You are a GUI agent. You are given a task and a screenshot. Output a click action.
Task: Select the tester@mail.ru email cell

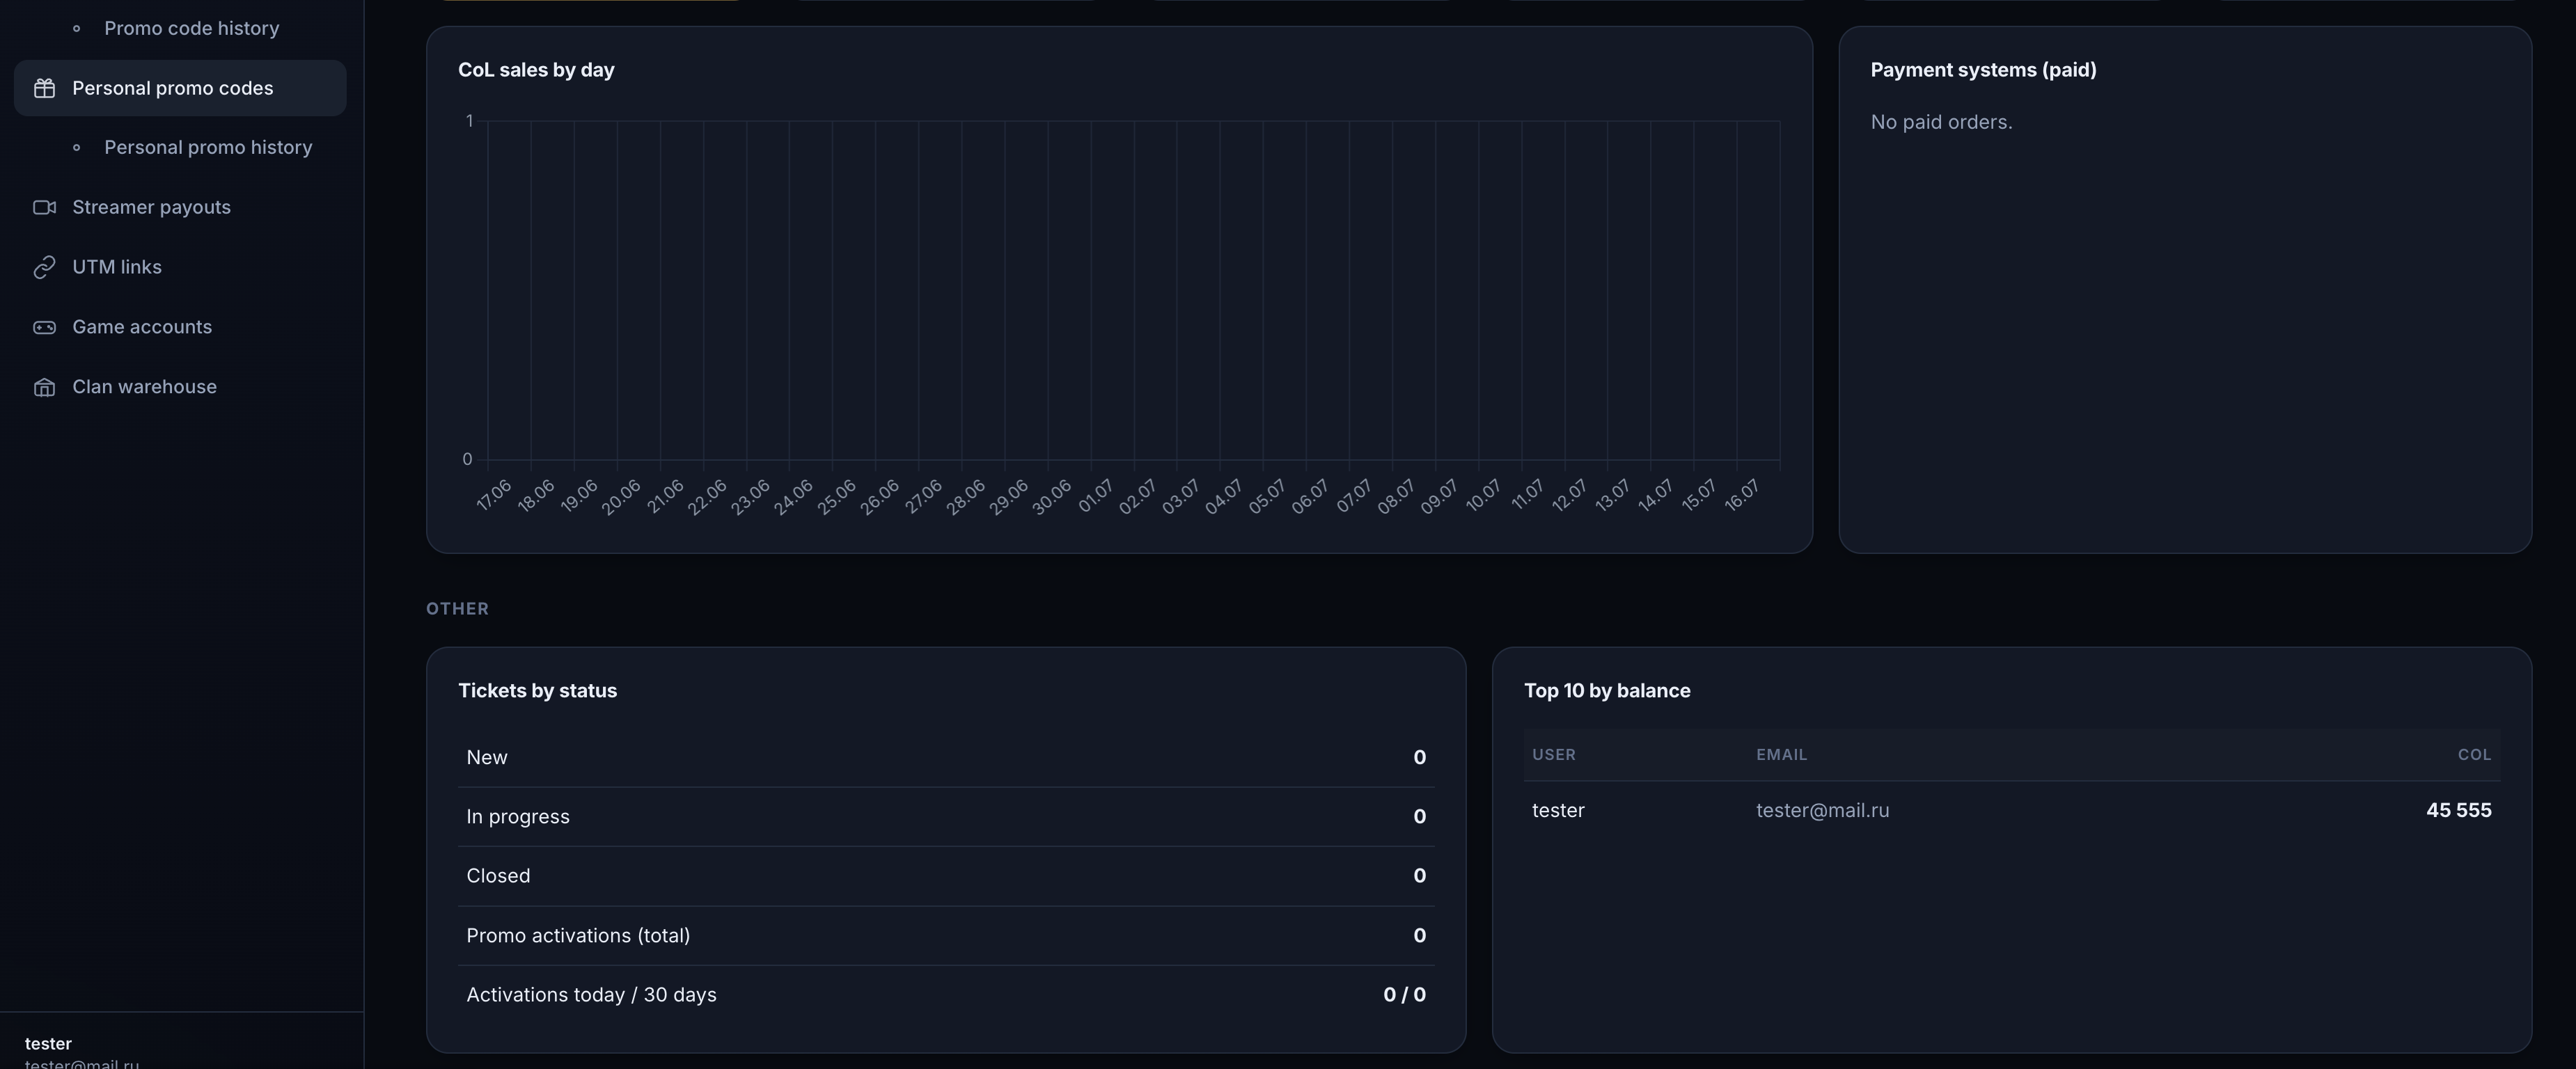click(1822, 810)
